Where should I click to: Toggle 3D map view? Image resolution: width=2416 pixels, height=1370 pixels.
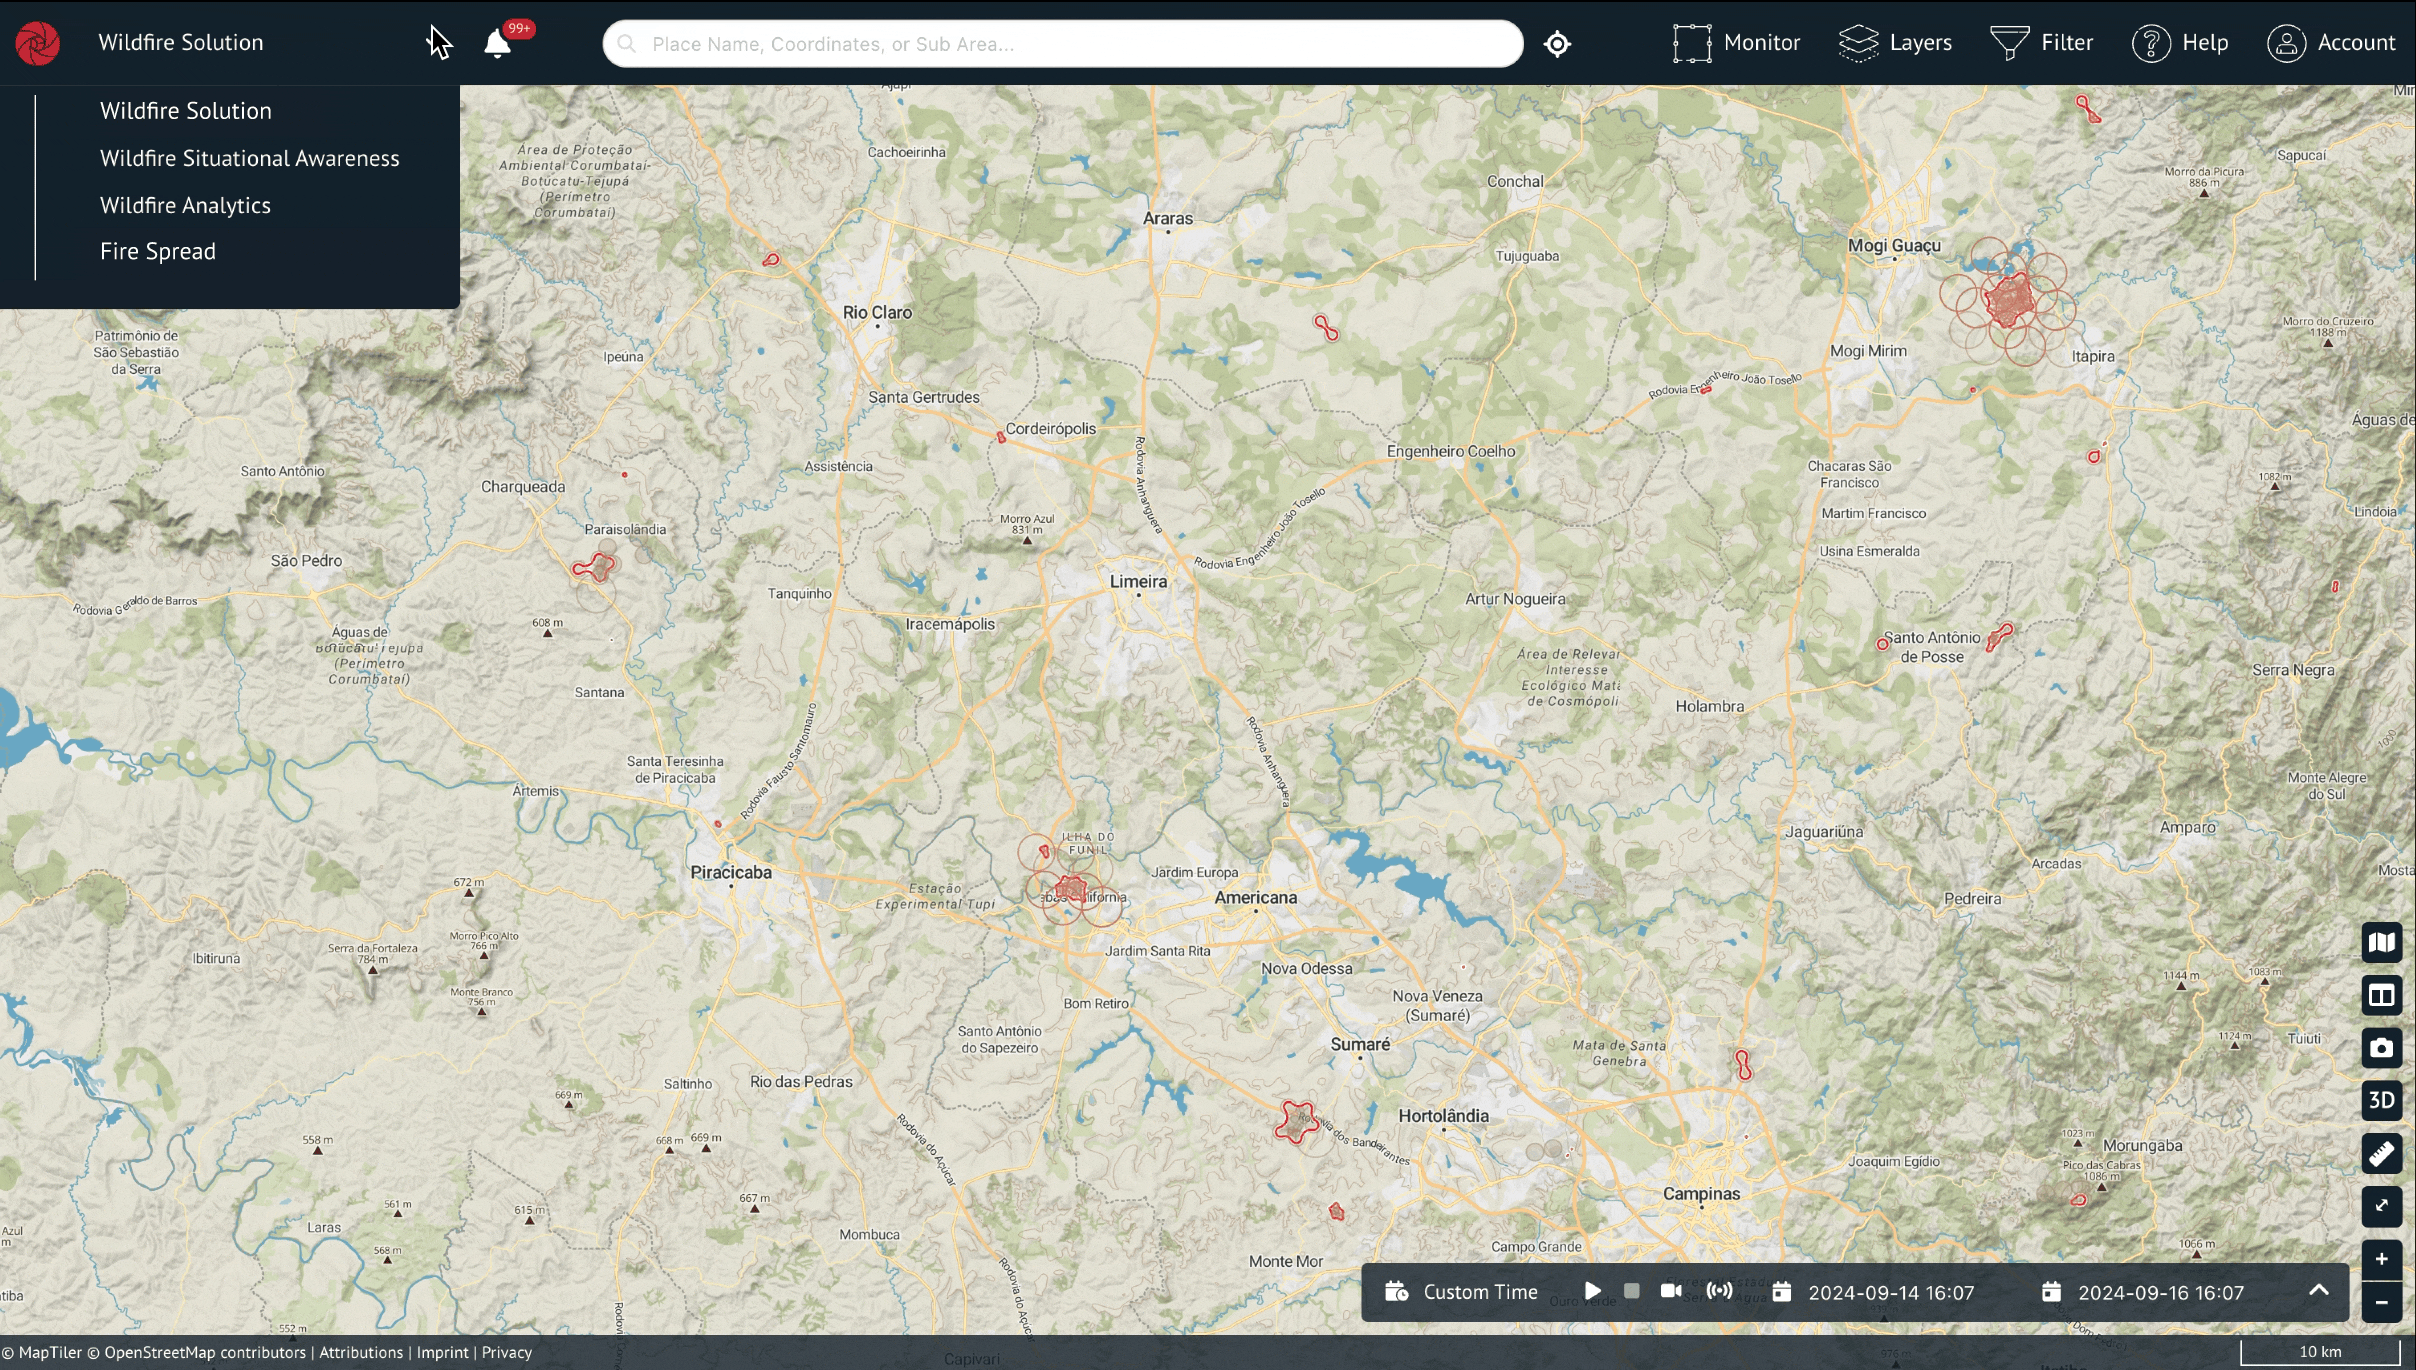coord(2382,1100)
